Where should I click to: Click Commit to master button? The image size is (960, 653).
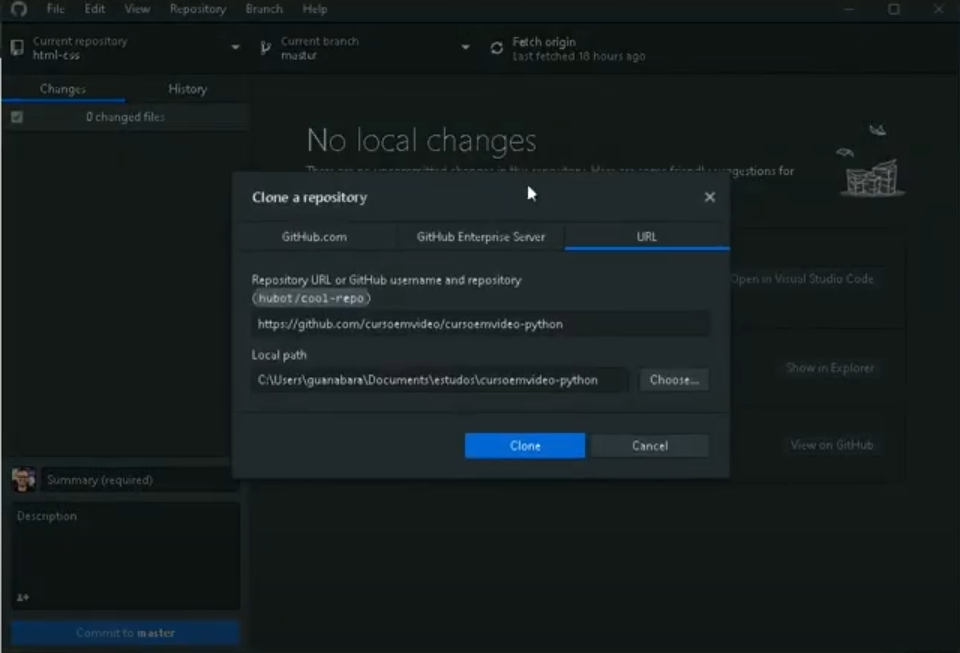tap(126, 633)
